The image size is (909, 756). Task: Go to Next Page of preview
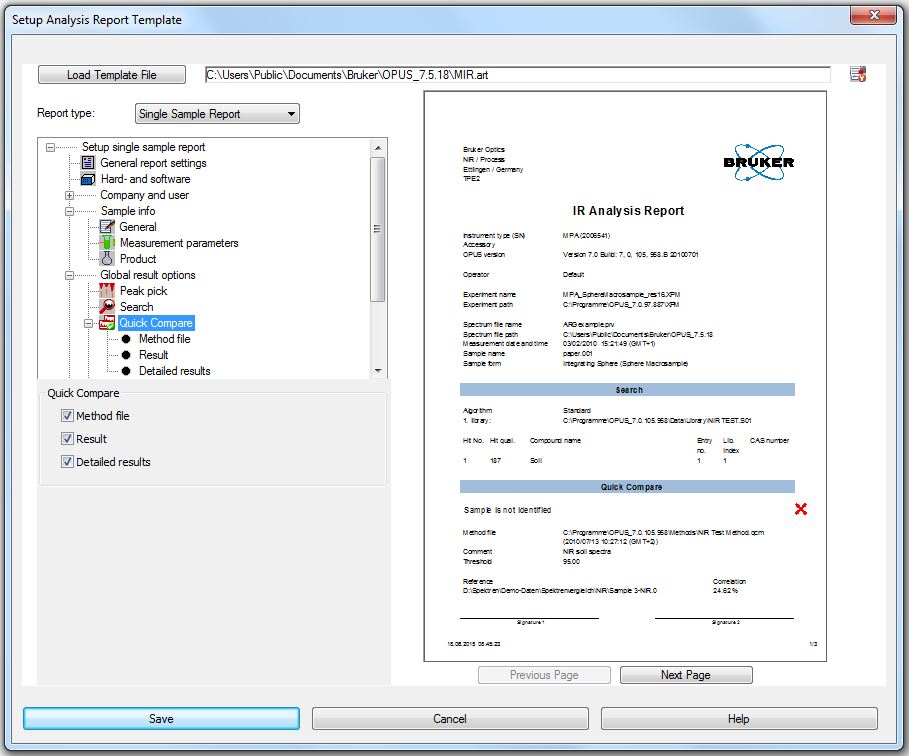tap(686, 675)
